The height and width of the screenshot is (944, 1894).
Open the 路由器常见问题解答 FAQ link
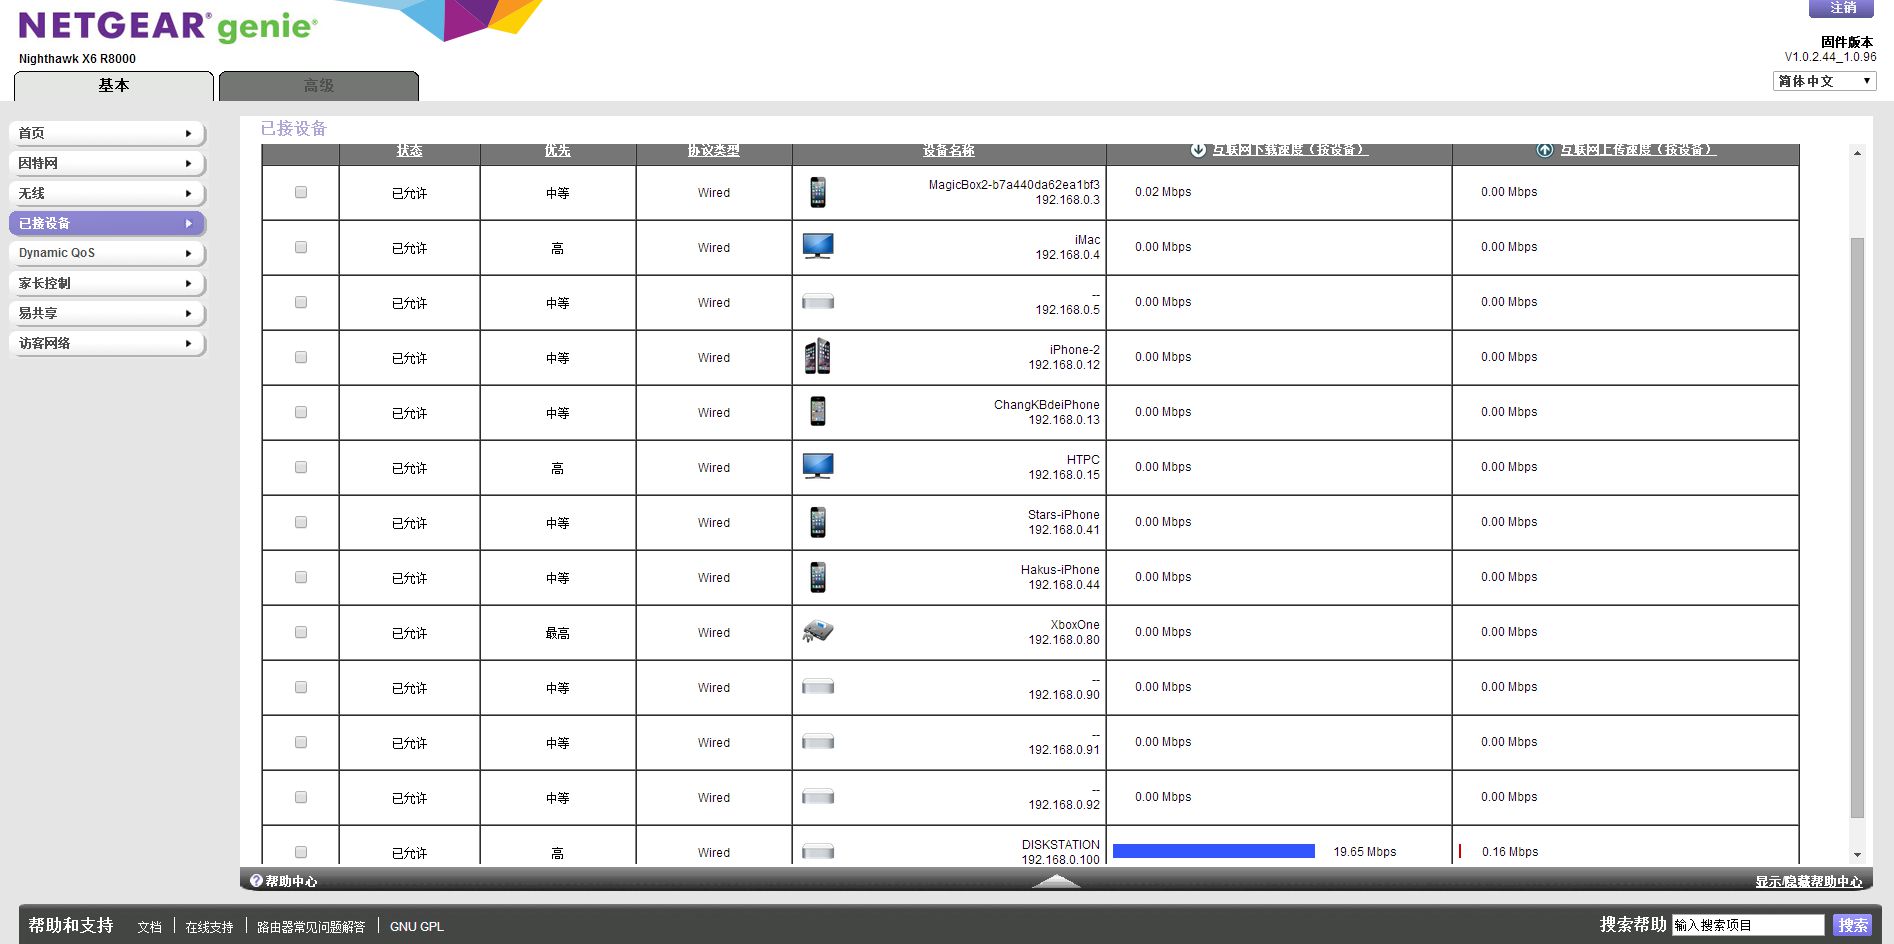tap(311, 927)
